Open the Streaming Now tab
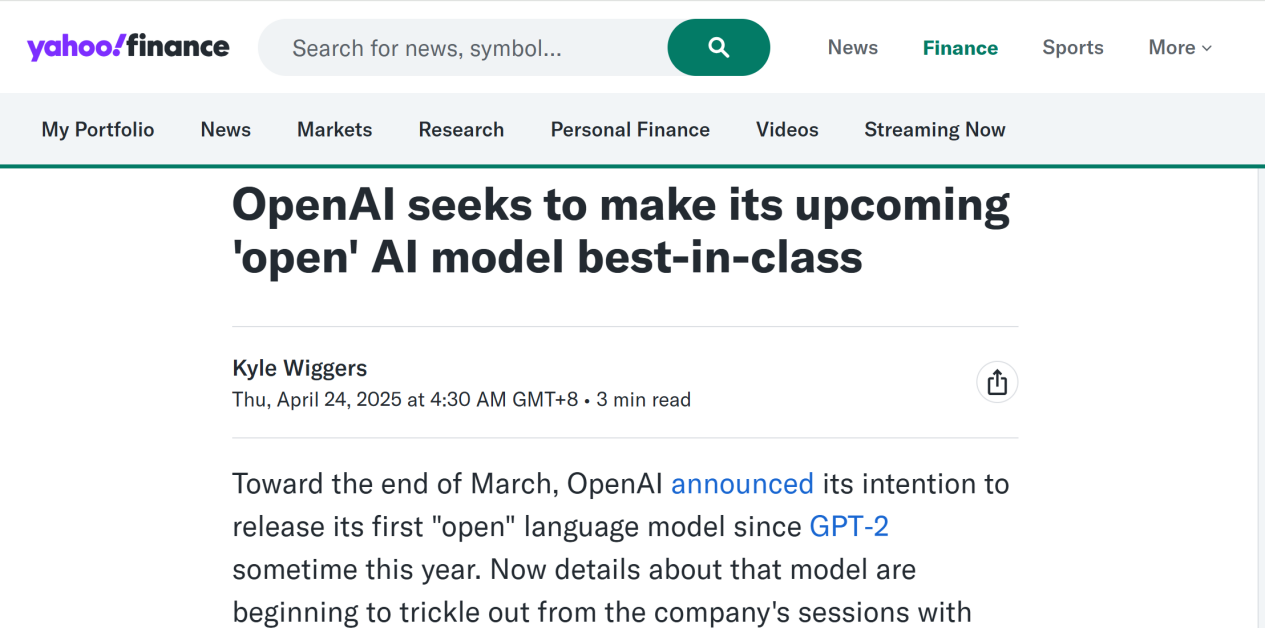Viewport: 1265px width, 628px height. pyautogui.click(x=935, y=130)
